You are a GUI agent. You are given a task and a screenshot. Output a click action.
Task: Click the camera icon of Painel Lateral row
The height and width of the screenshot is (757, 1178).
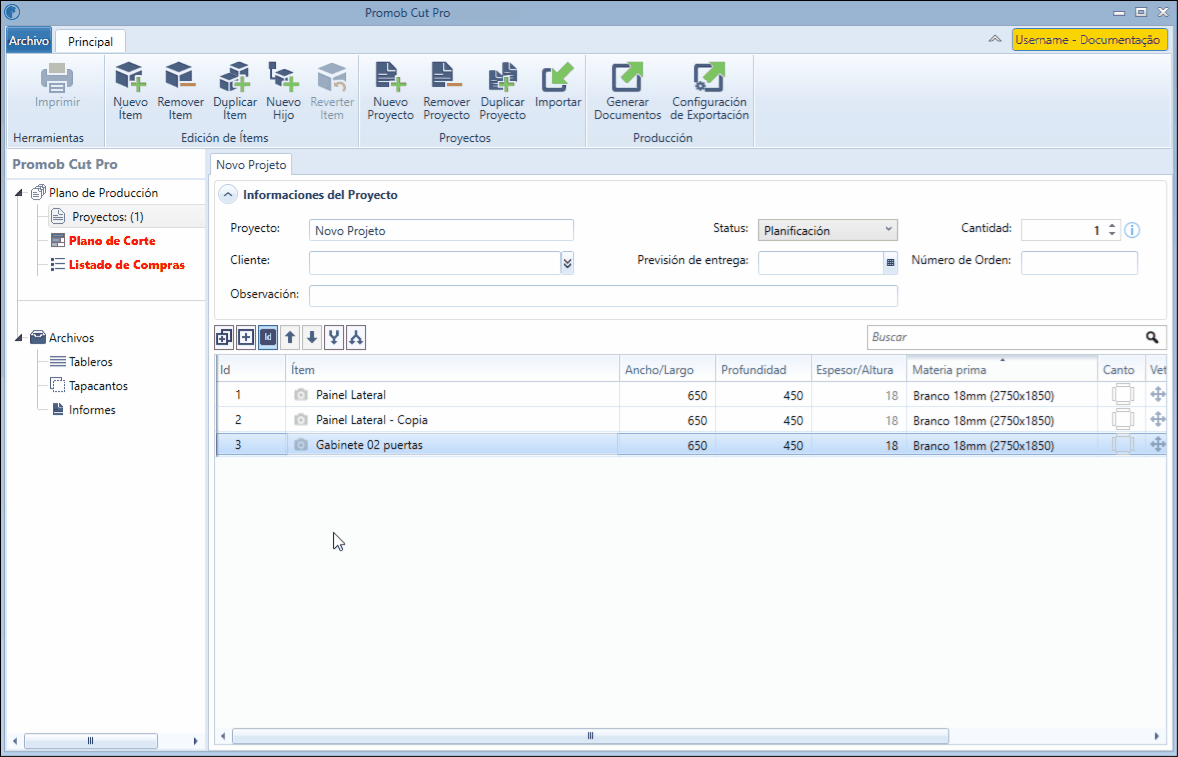301,394
